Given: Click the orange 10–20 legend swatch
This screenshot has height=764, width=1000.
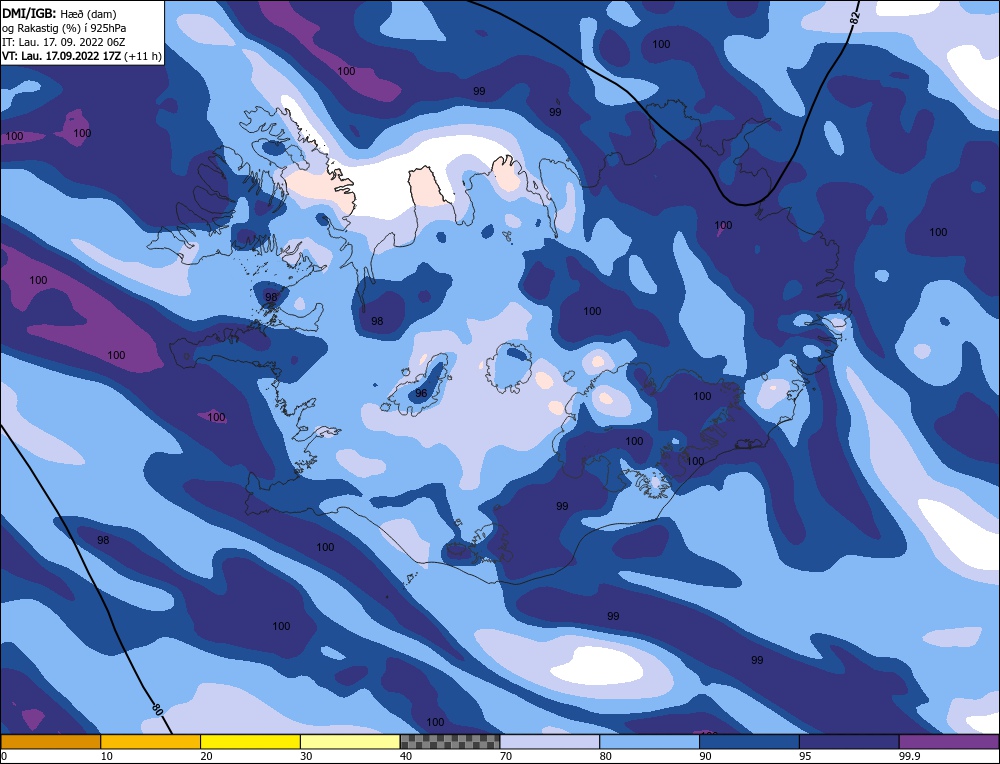Looking at the screenshot, I should [x=151, y=742].
